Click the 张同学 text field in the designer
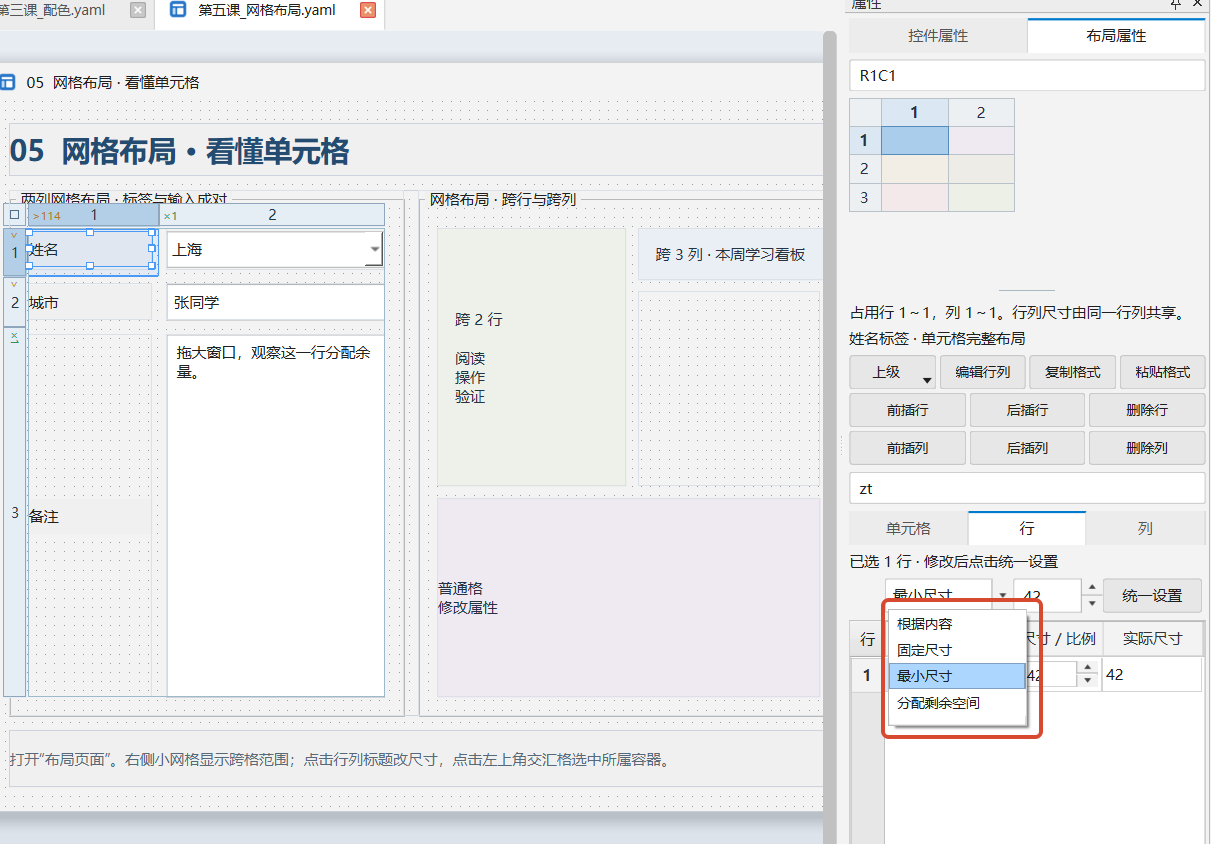Viewport: 1211px width, 844px height. click(275, 302)
